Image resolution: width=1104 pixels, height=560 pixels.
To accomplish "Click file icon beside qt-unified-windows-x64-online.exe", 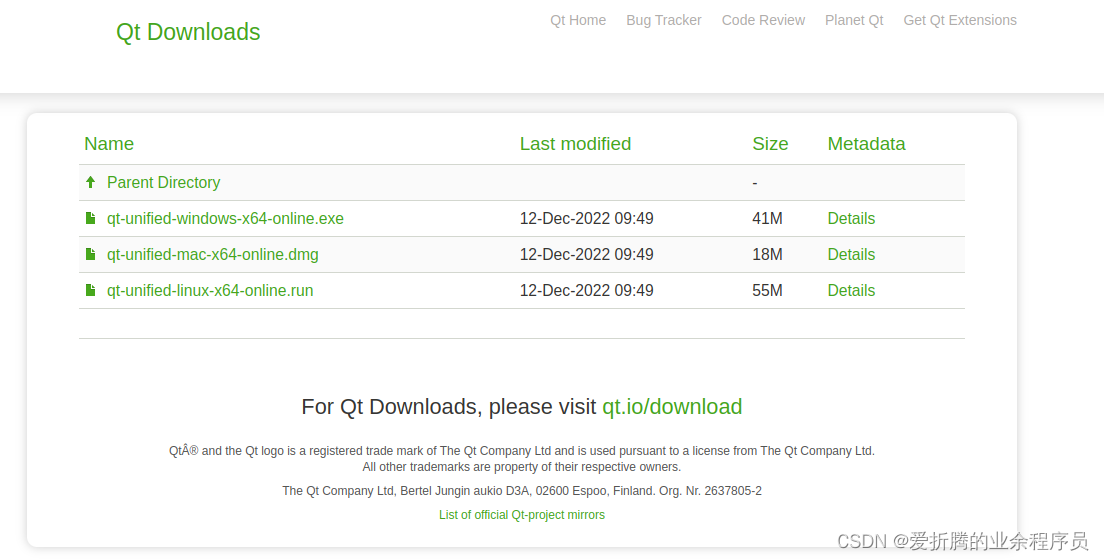I will (x=90, y=218).
